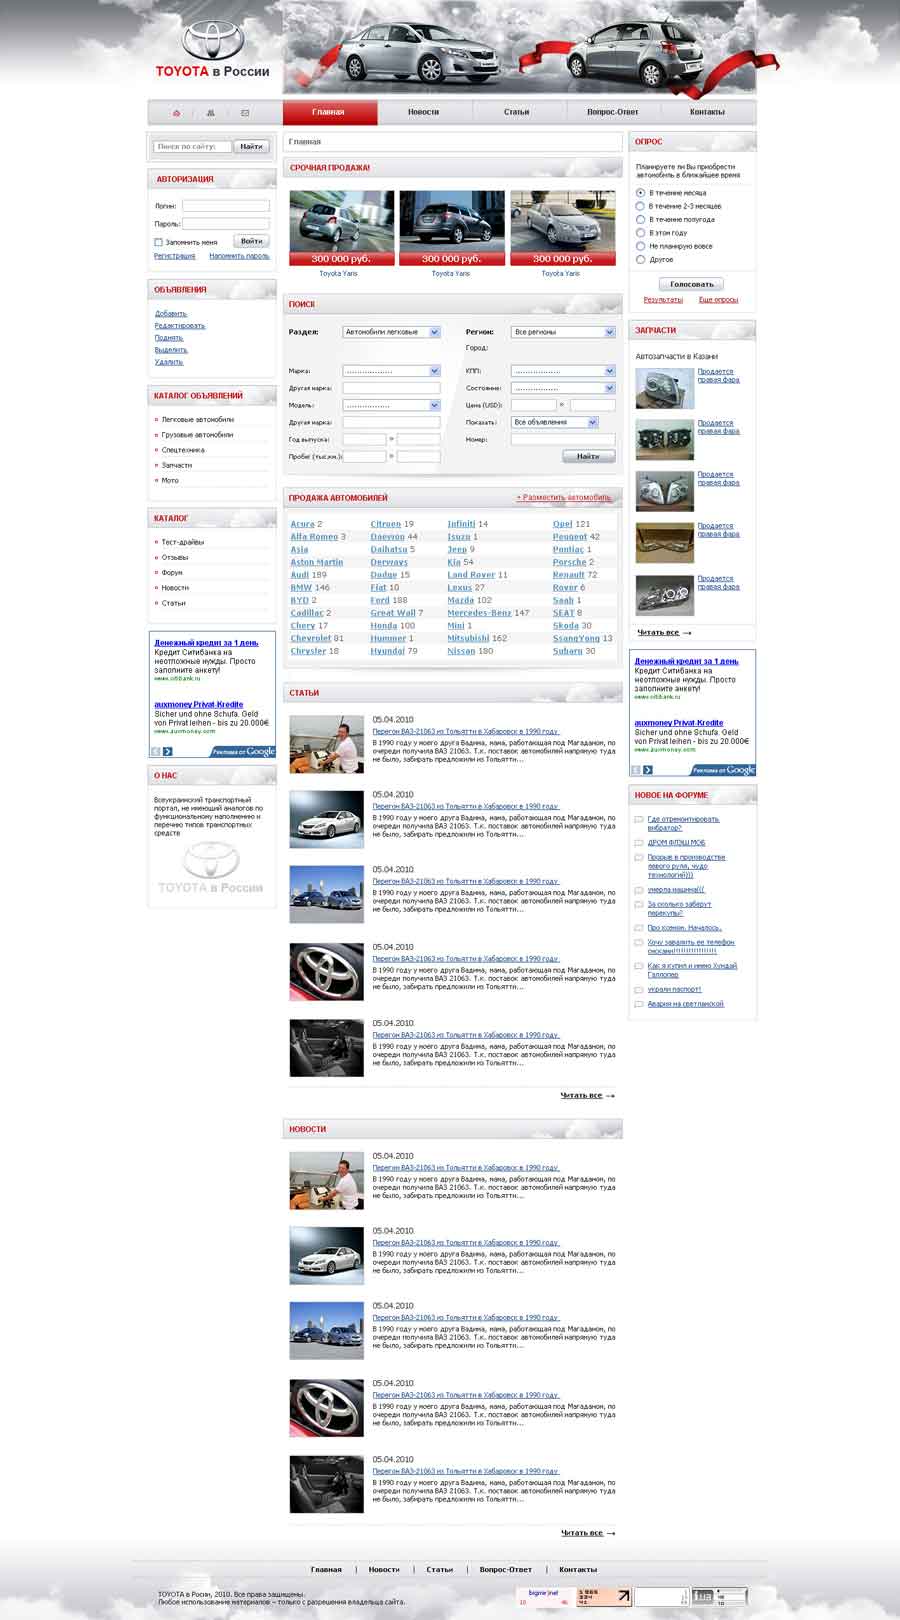Open 'Легковые автомобили' in the ads catalog

click(198, 420)
